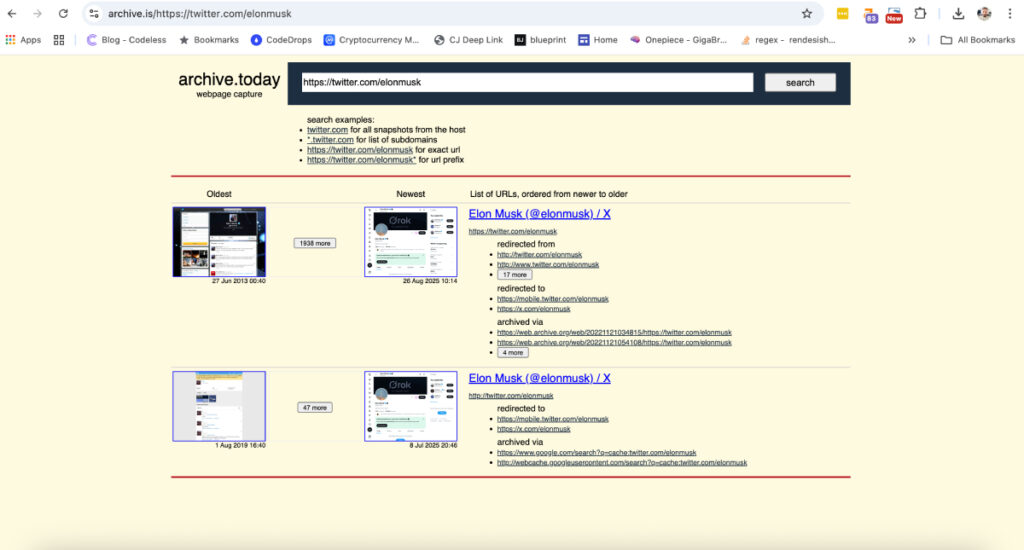Open the Bookmarks star folder

(209, 40)
